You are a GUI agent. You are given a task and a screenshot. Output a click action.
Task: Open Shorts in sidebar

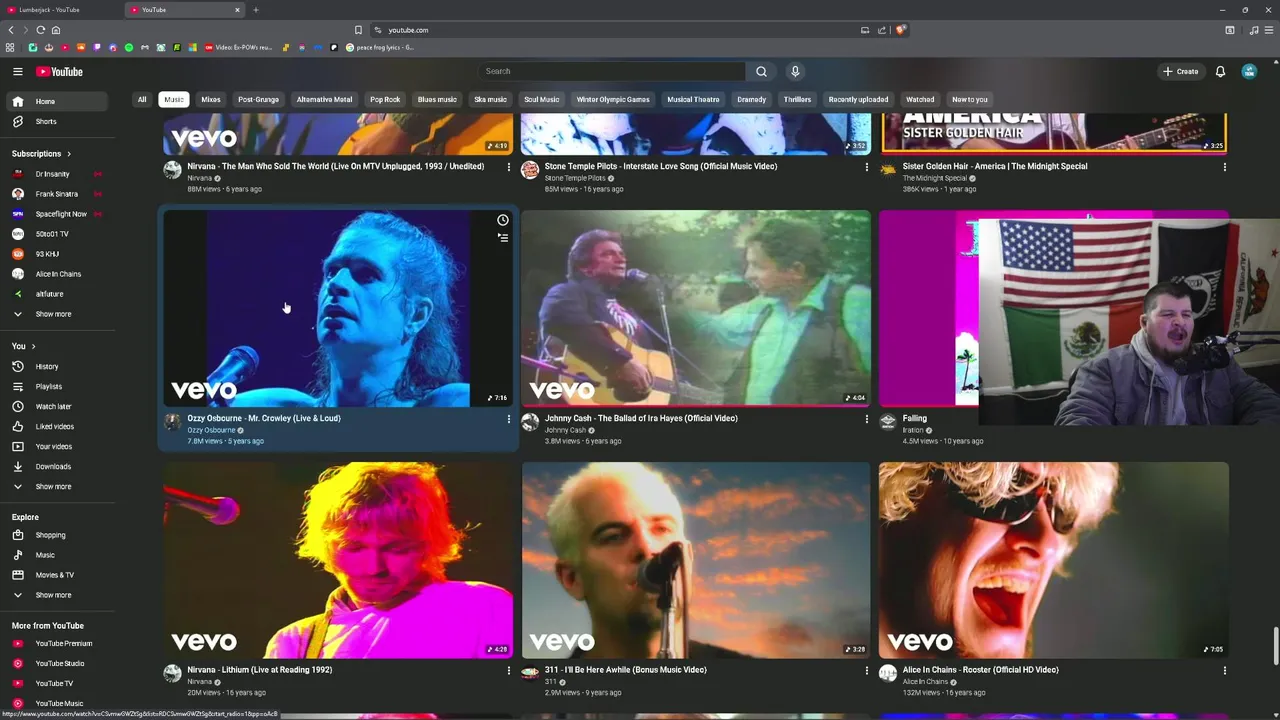coord(58,121)
